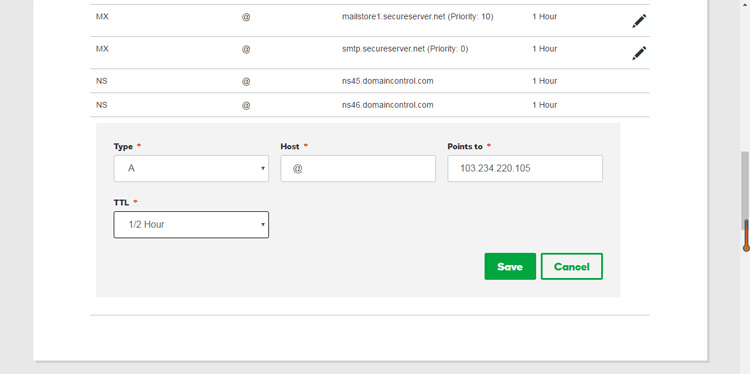Edit the smtp.secureserver.net MX record pencil
The image size is (750, 374).
tap(639, 53)
